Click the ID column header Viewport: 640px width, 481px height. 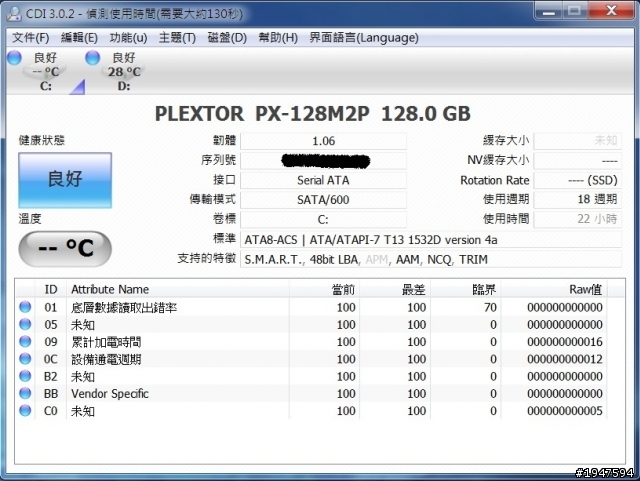click(51, 289)
